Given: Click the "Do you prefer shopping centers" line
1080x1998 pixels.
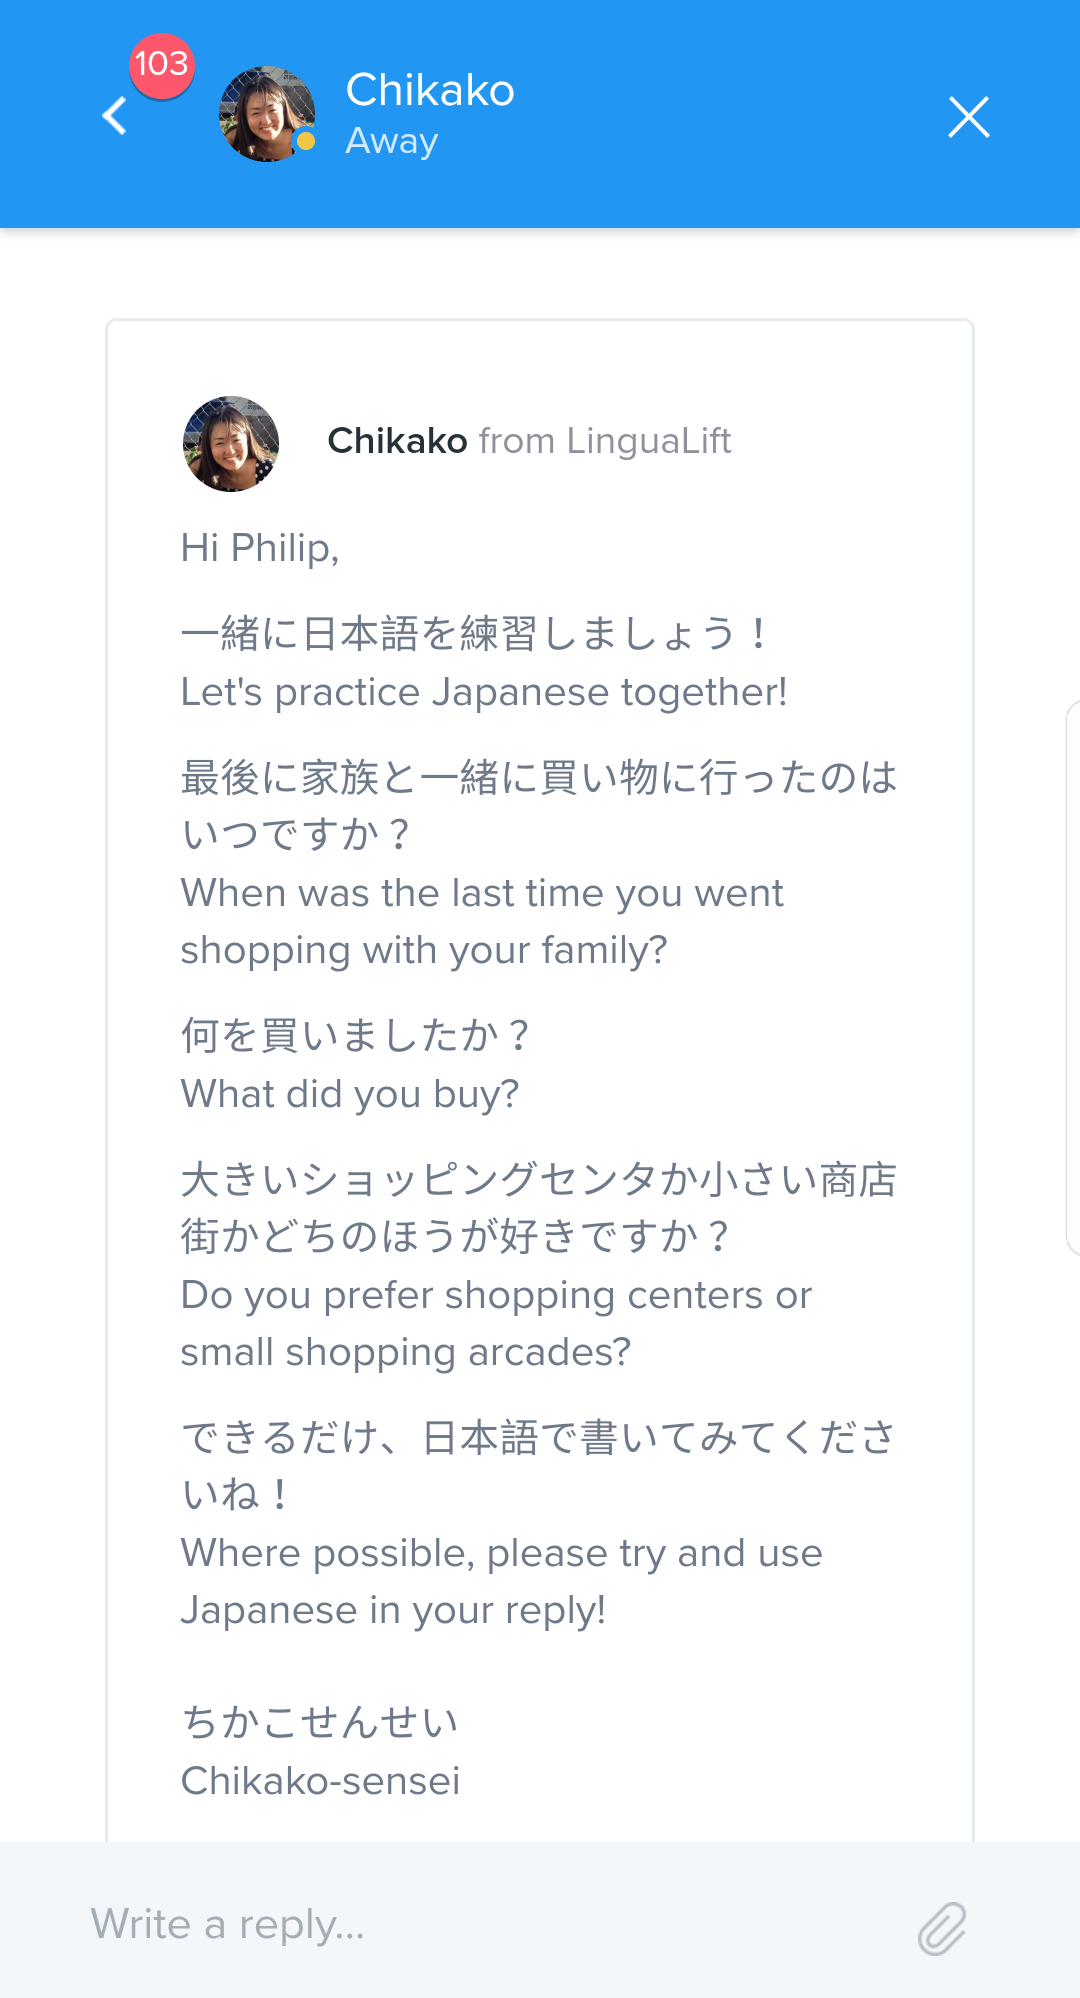Looking at the screenshot, I should (496, 1295).
